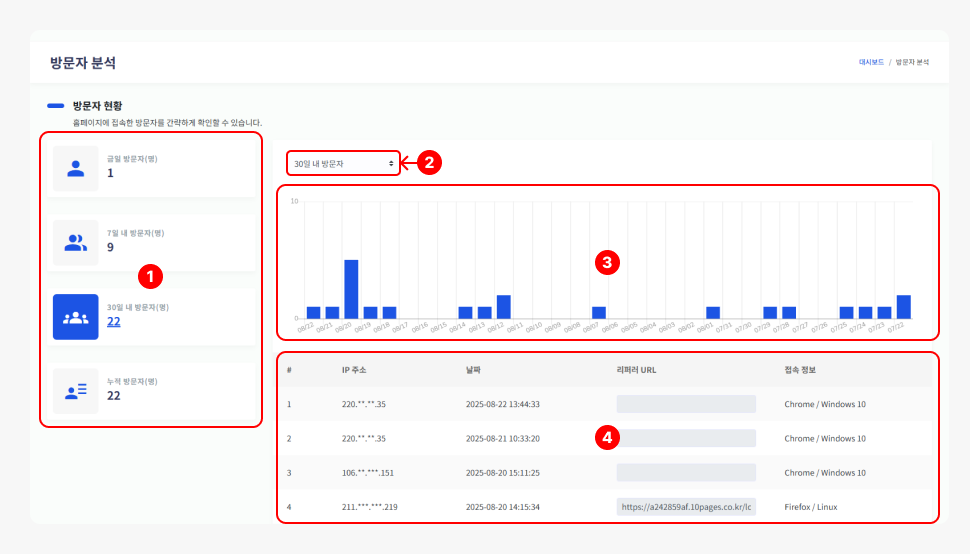Click the chart bar for 08/07
Screen dimensions: 970x554
click(599, 312)
